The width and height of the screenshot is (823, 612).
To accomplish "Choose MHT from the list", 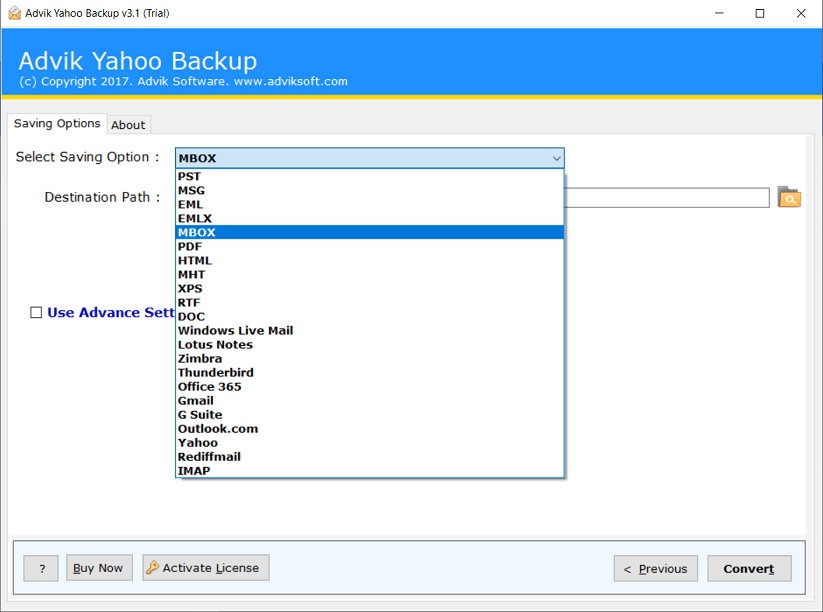I will coord(370,275).
